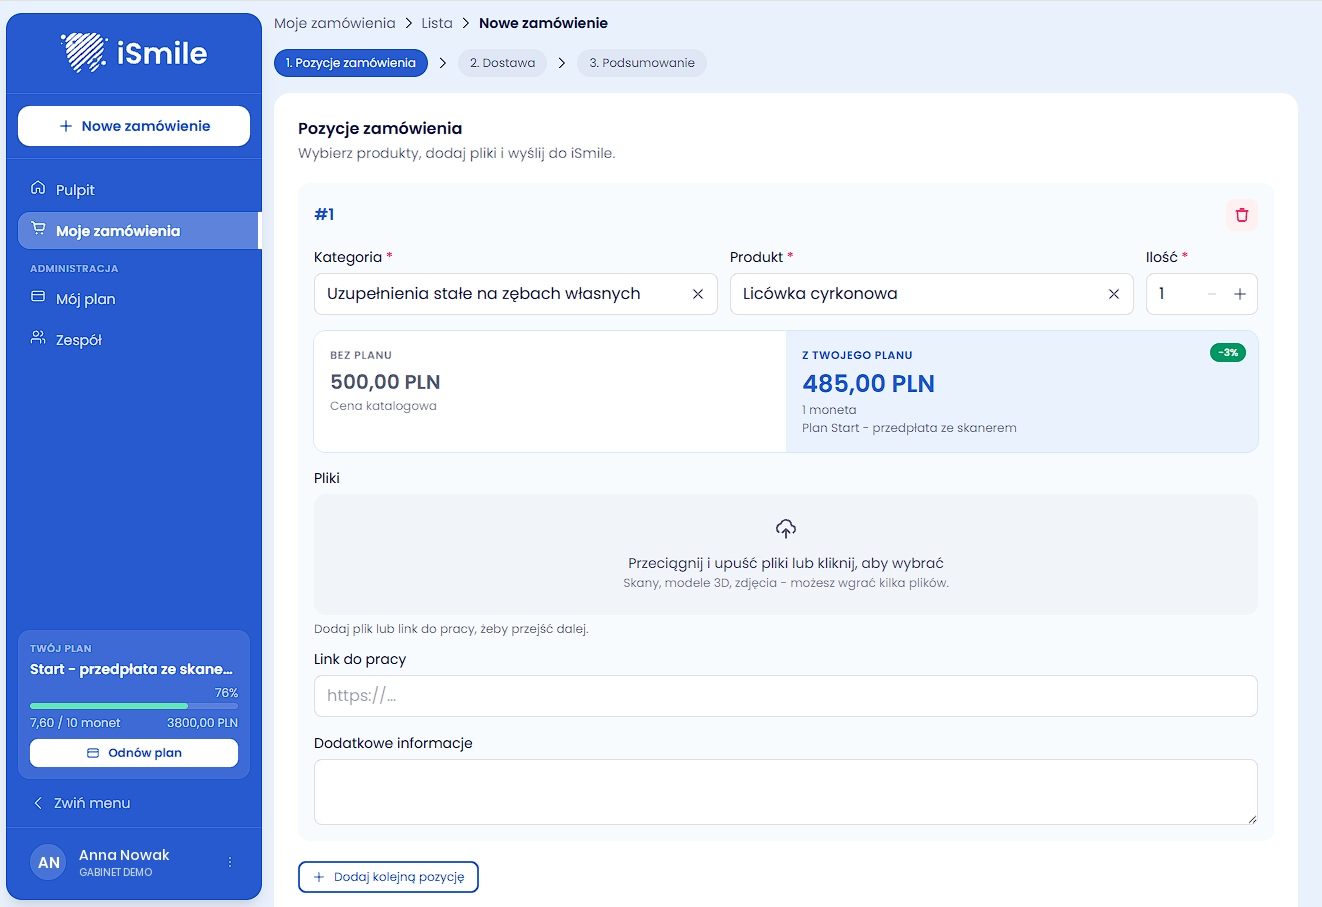The height and width of the screenshot is (907, 1322).
Task: Open Moje zamówienia in the sidebar
Action: [139, 230]
